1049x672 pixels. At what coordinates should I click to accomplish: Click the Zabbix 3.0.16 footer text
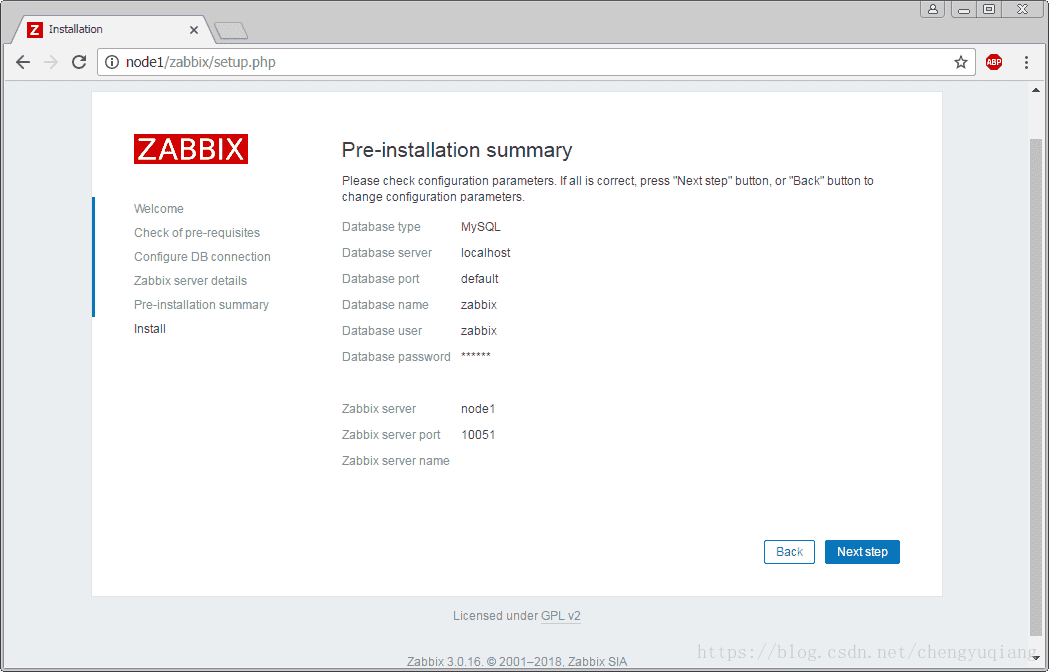pyautogui.click(x=517, y=662)
